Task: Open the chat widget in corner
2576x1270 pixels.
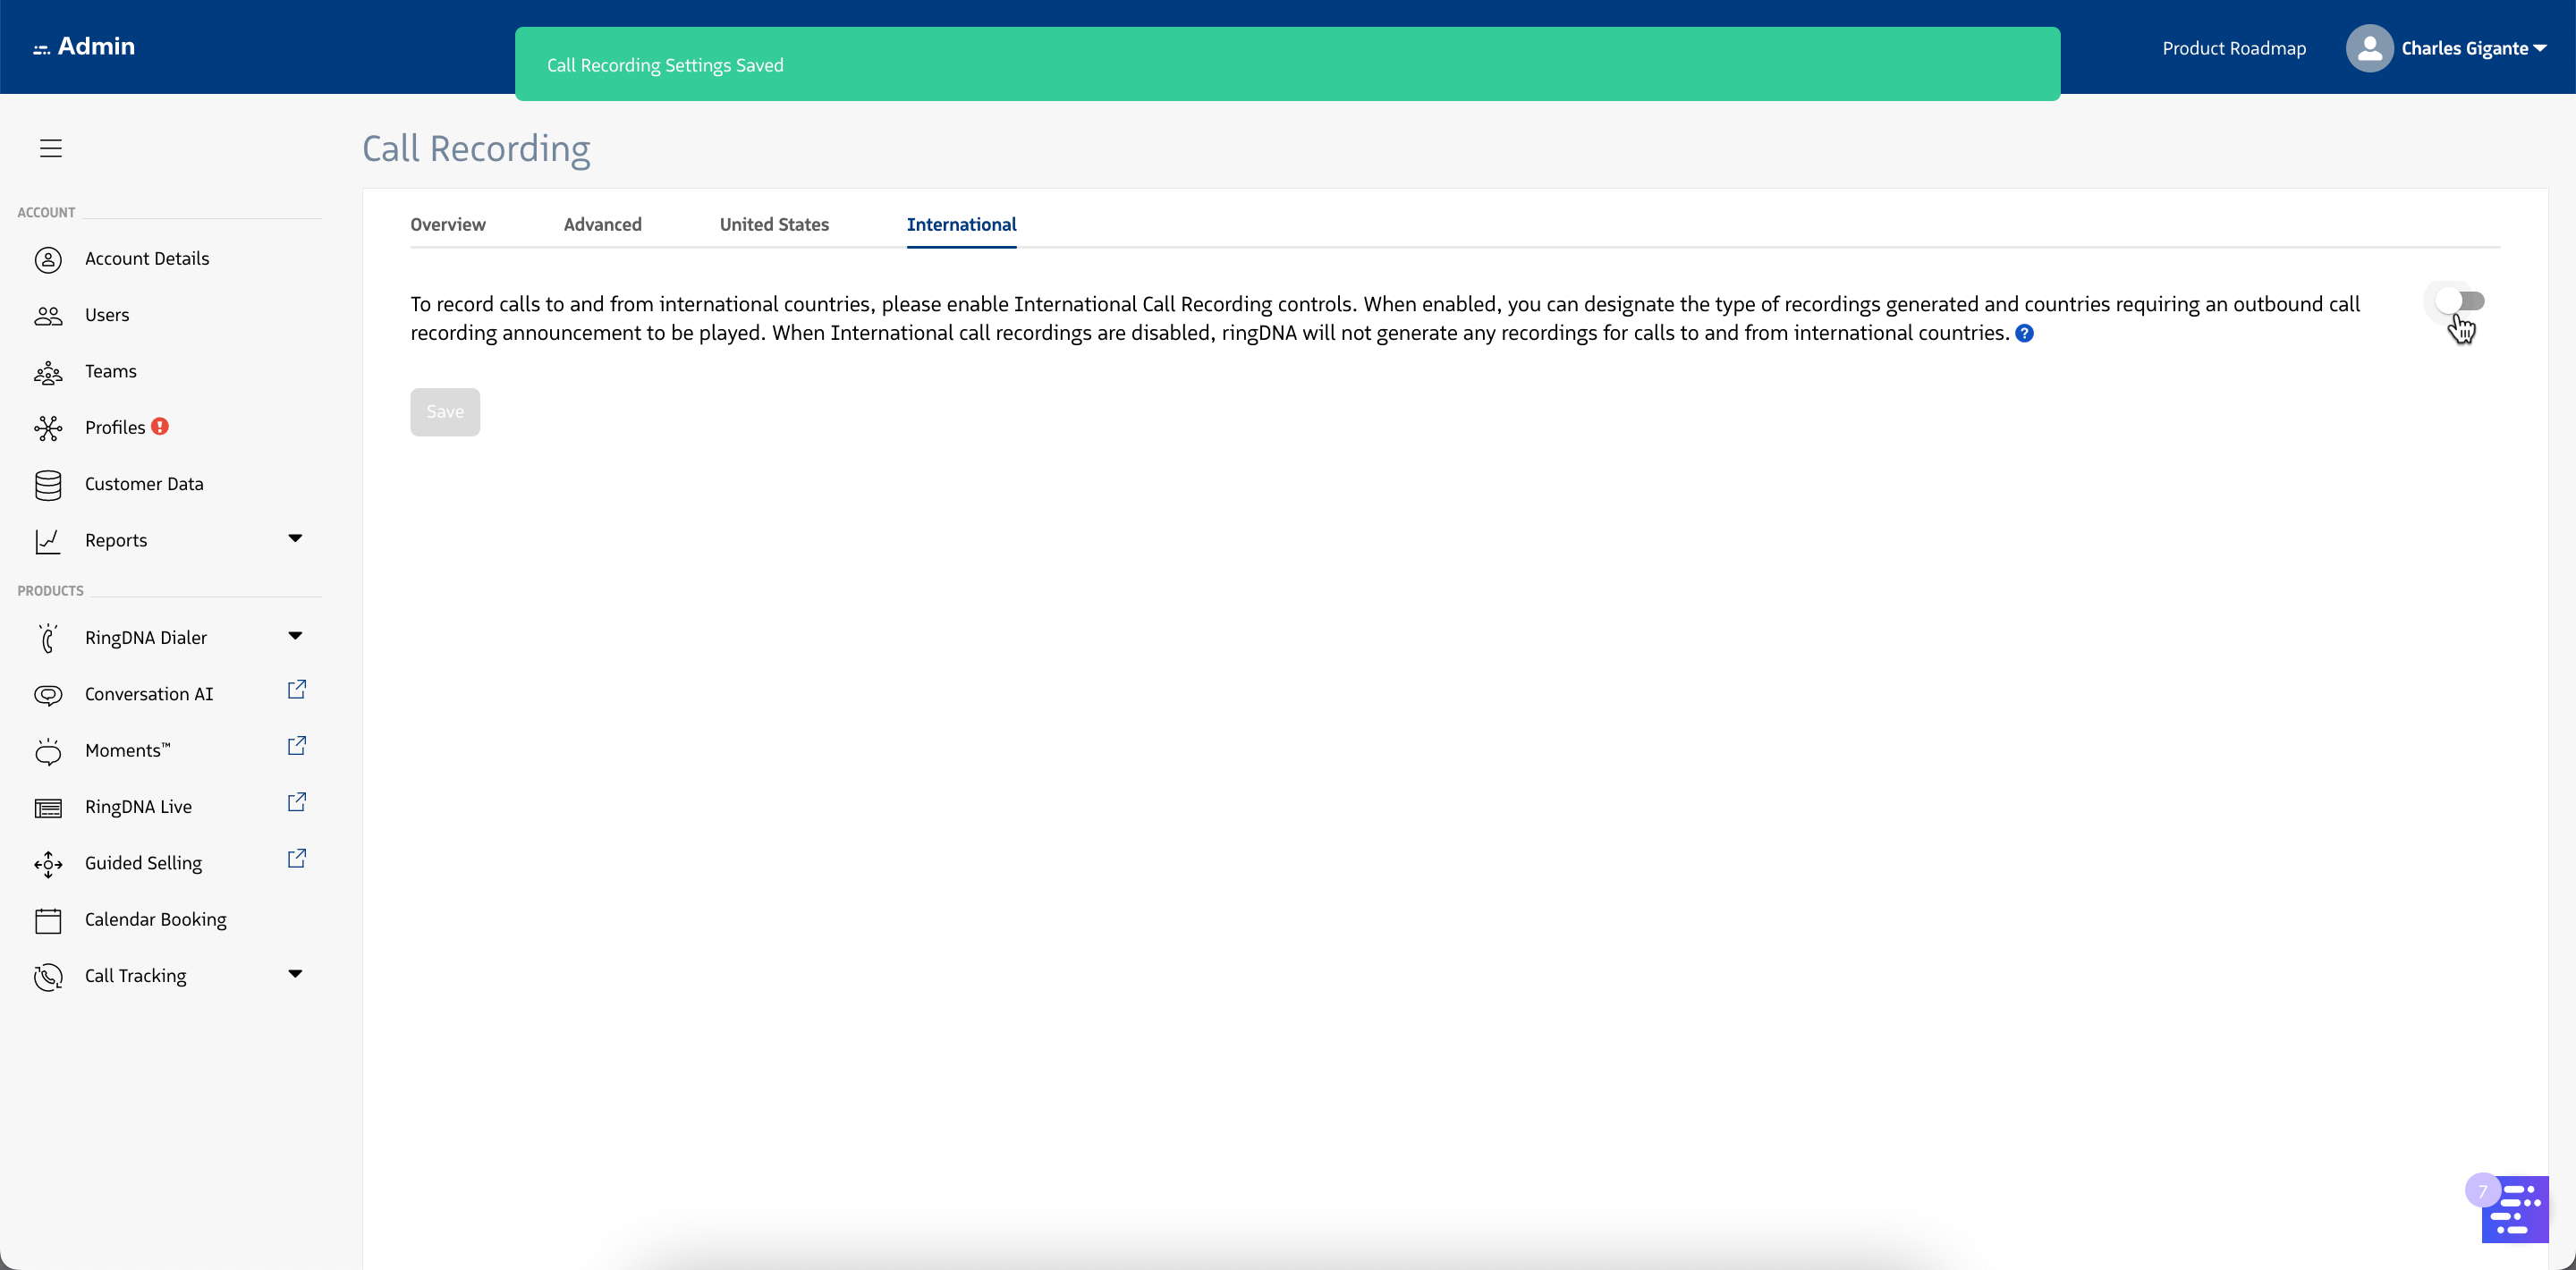Action: point(2514,1209)
